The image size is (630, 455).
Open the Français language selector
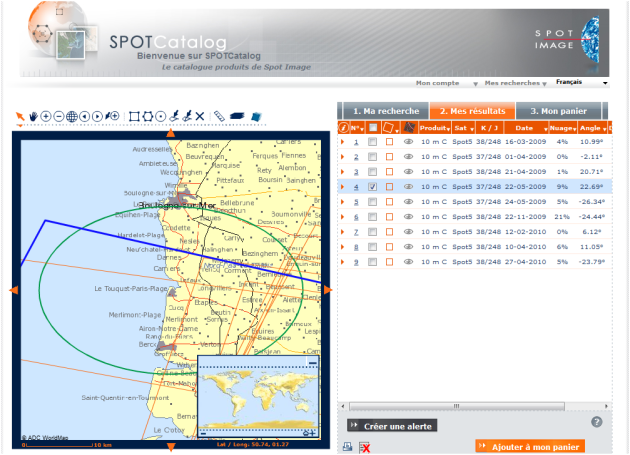pos(581,82)
